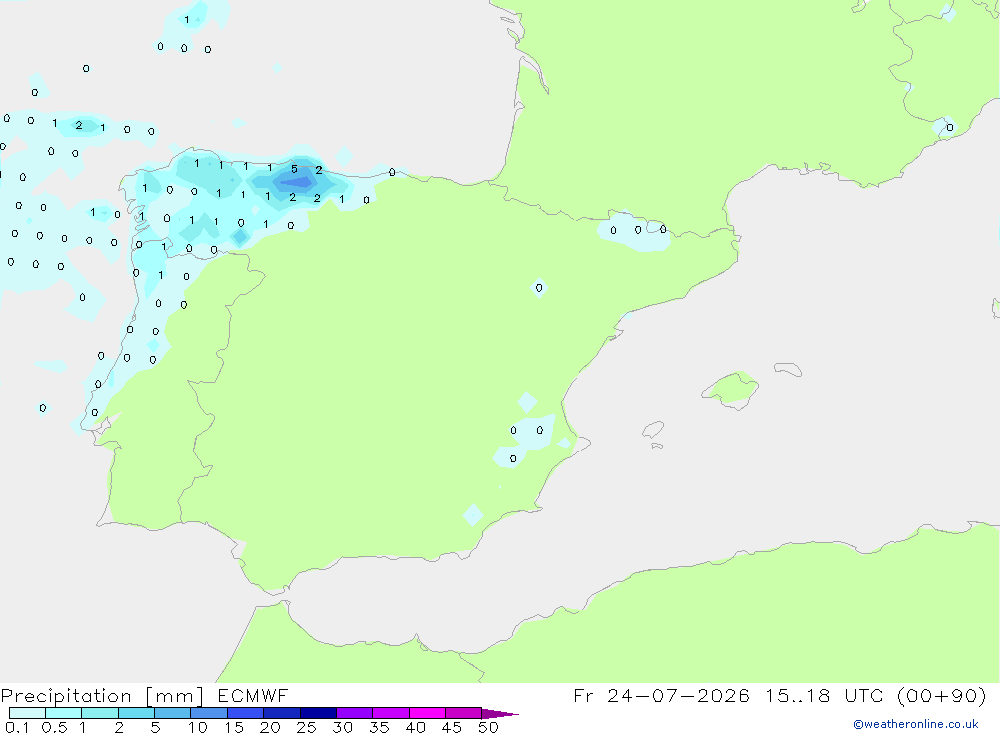Pick the 15–20 mm legend color box
1000x733 pixels.
pyautogui.click(x=246, y=713)
